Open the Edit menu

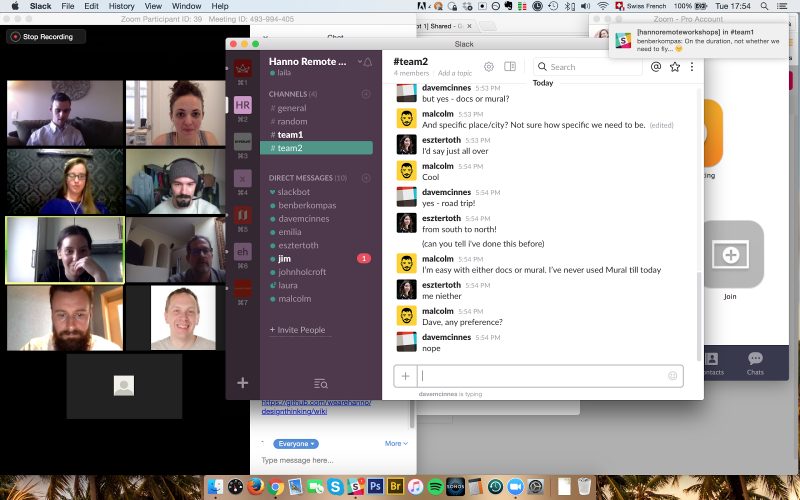pyautogui.click(x=91, y=6)
